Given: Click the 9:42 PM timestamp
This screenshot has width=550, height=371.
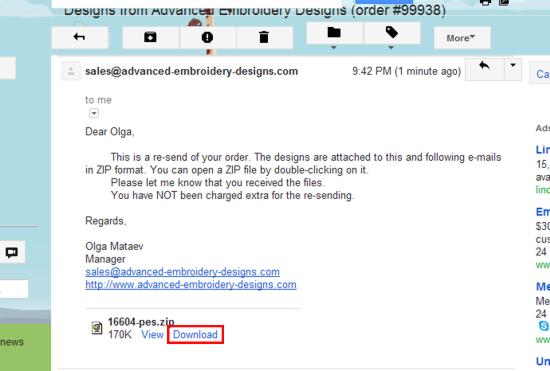Looking at the screenshot, I should tap(407, 71).
